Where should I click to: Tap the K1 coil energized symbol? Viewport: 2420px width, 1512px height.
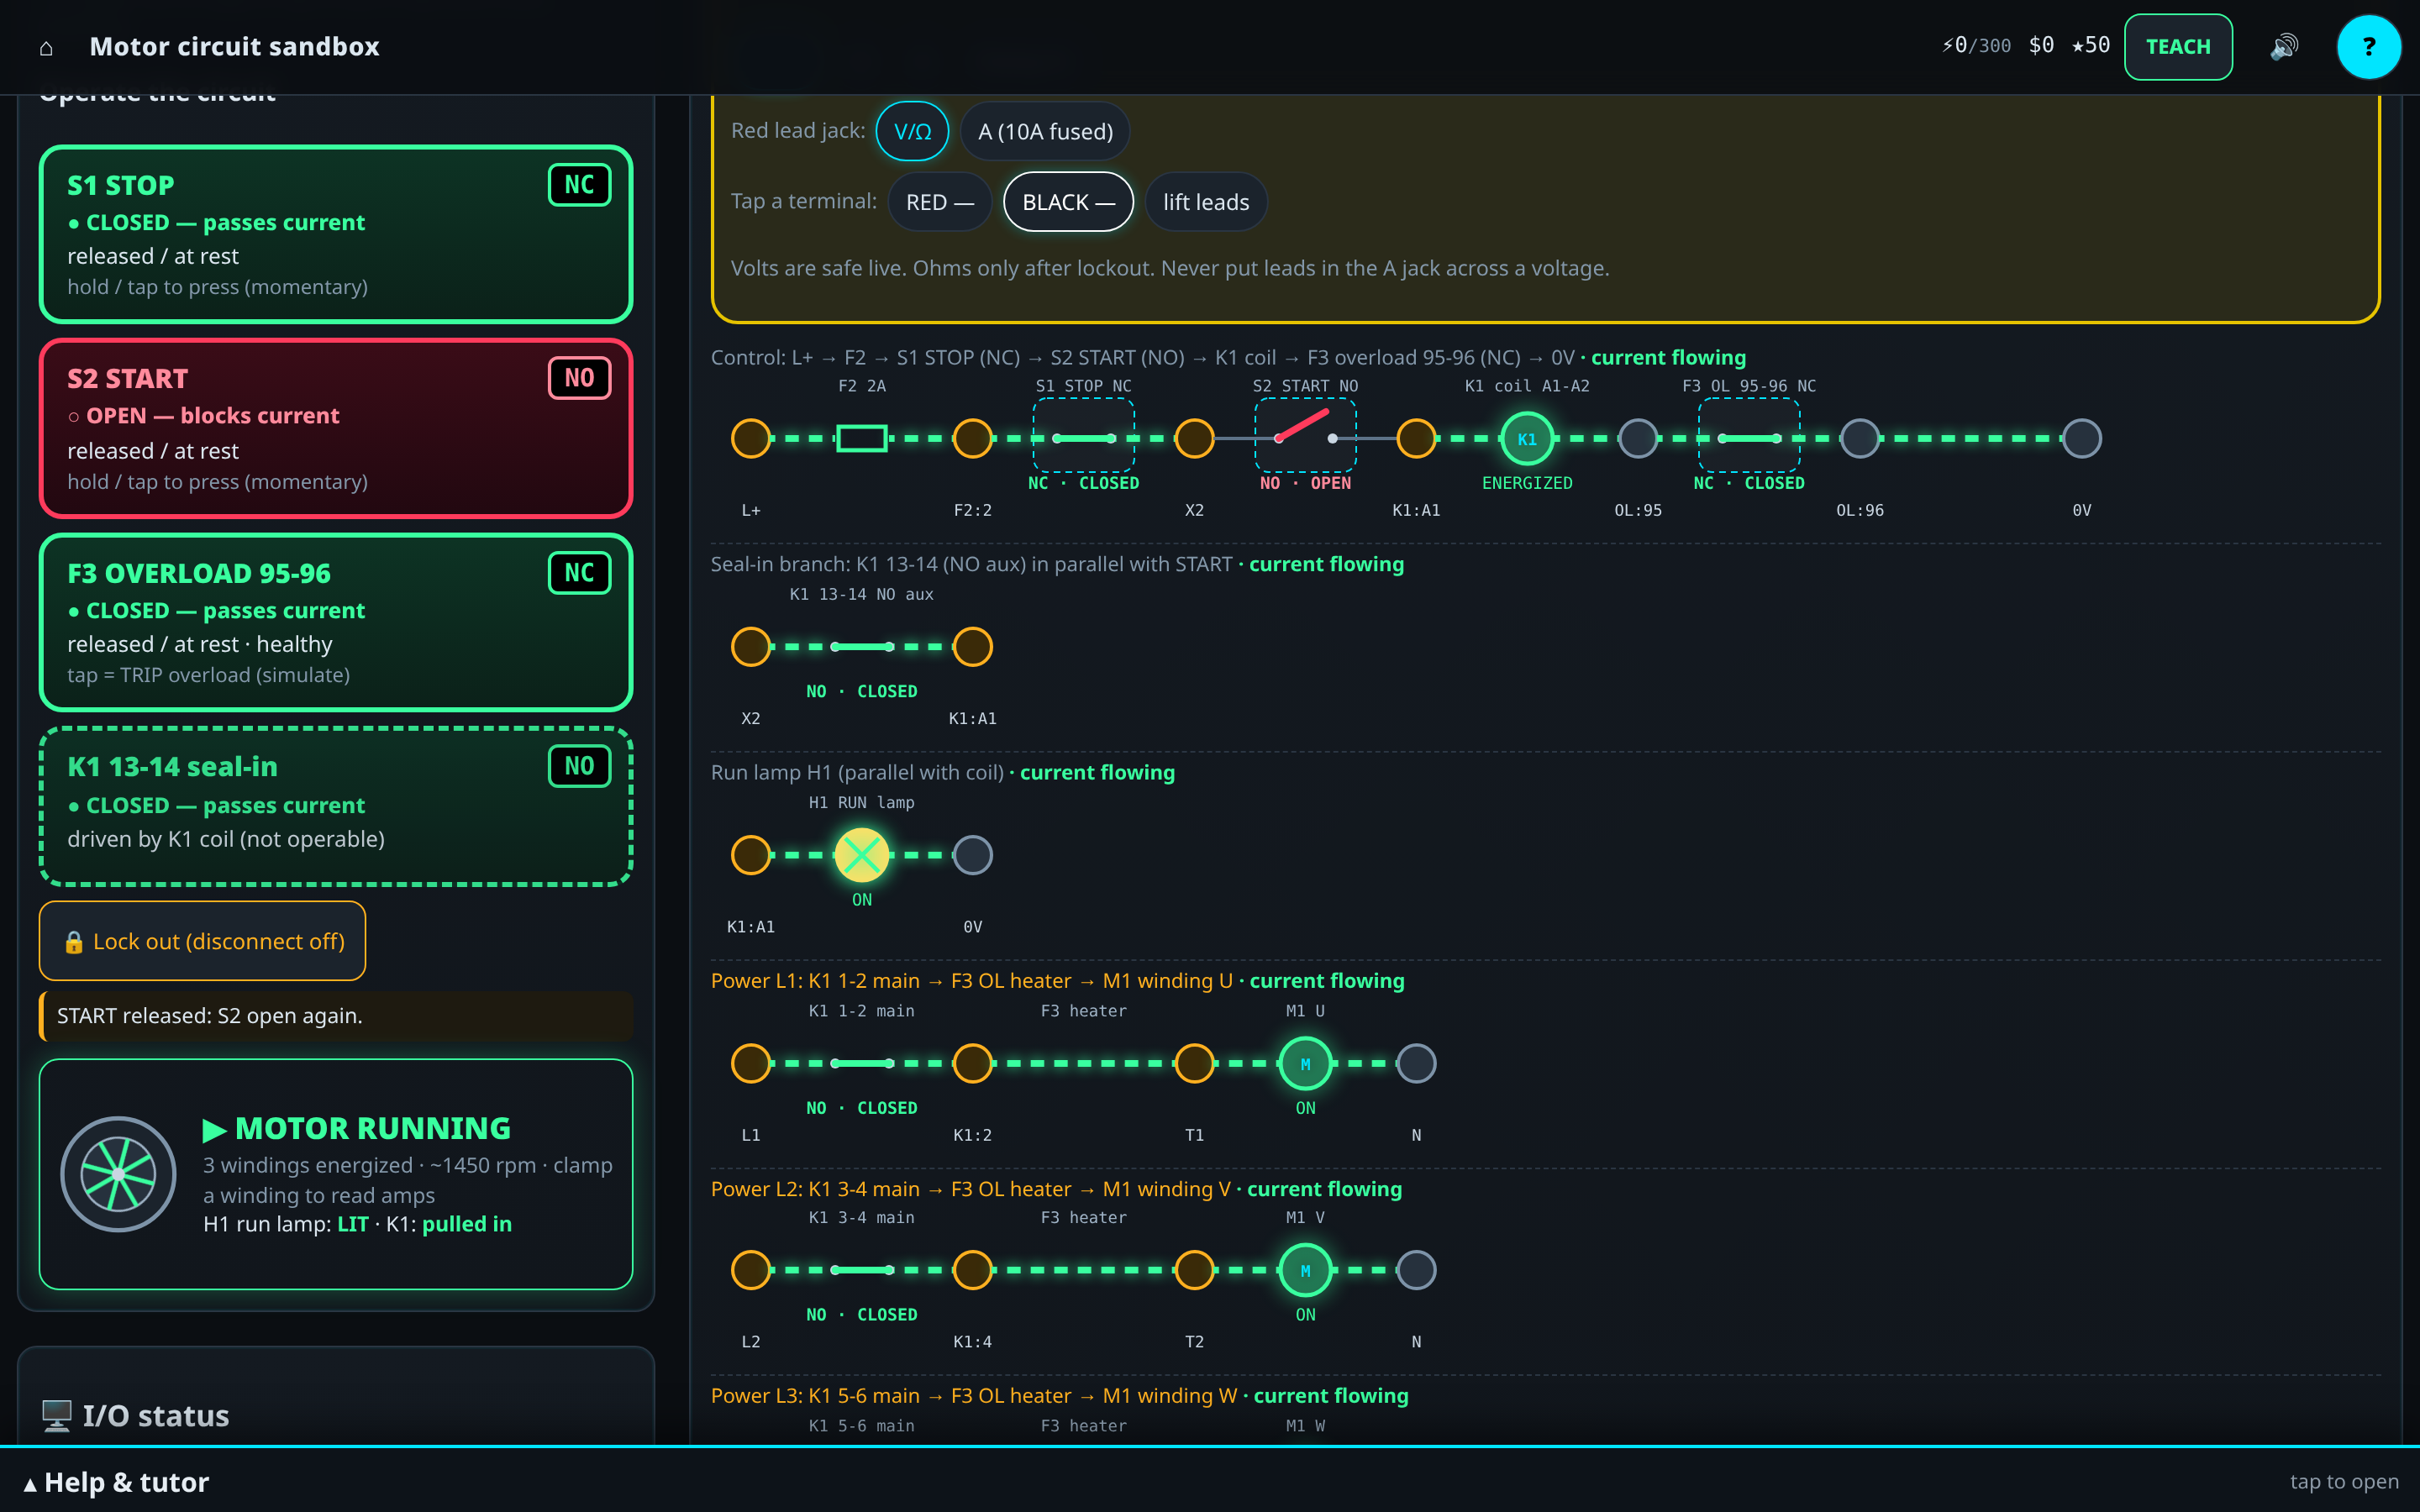point(1526,438)
